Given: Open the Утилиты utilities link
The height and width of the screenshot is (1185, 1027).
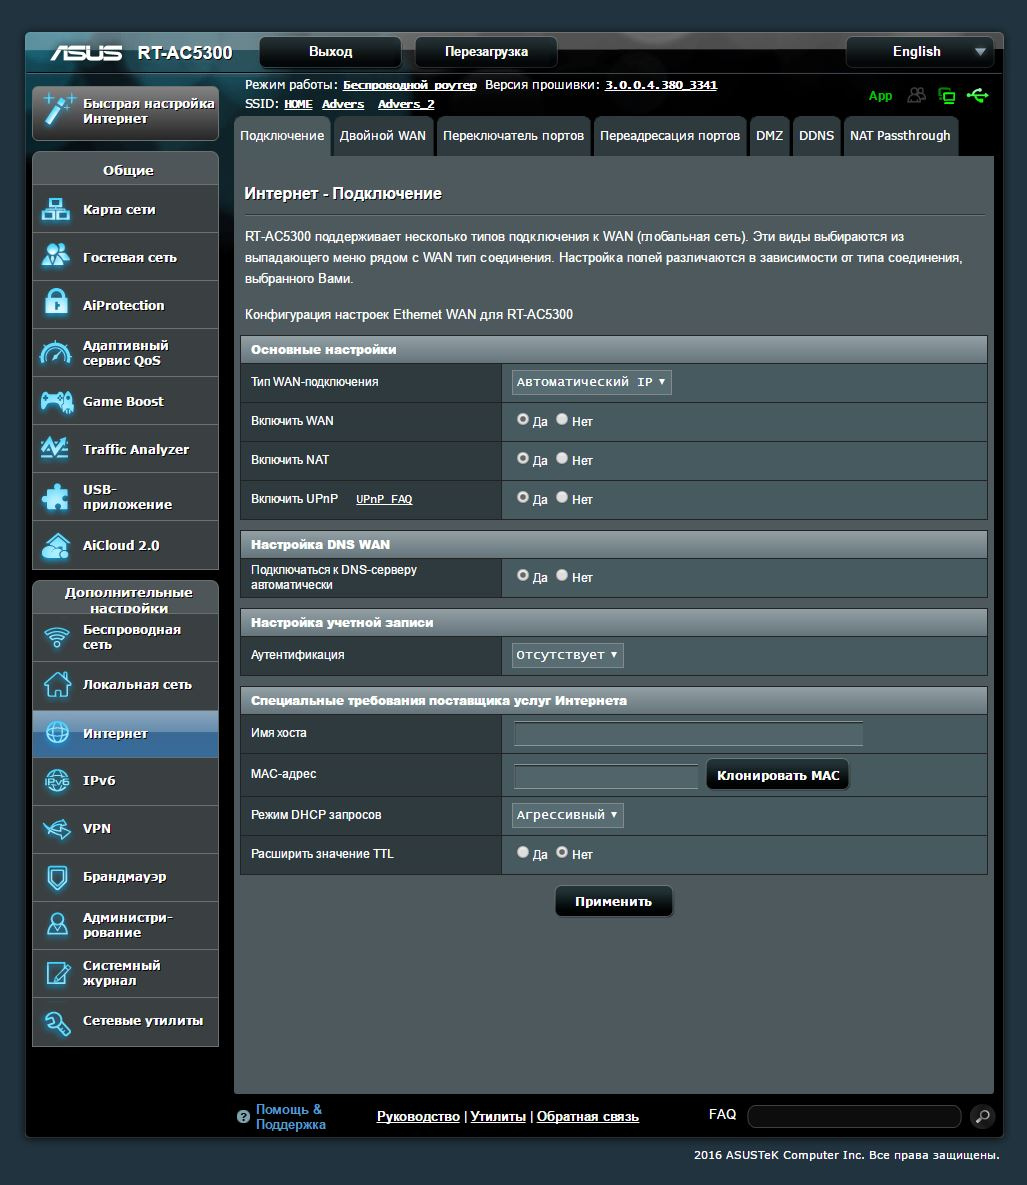Looking at the screenshot, I should click(498, 1117).
